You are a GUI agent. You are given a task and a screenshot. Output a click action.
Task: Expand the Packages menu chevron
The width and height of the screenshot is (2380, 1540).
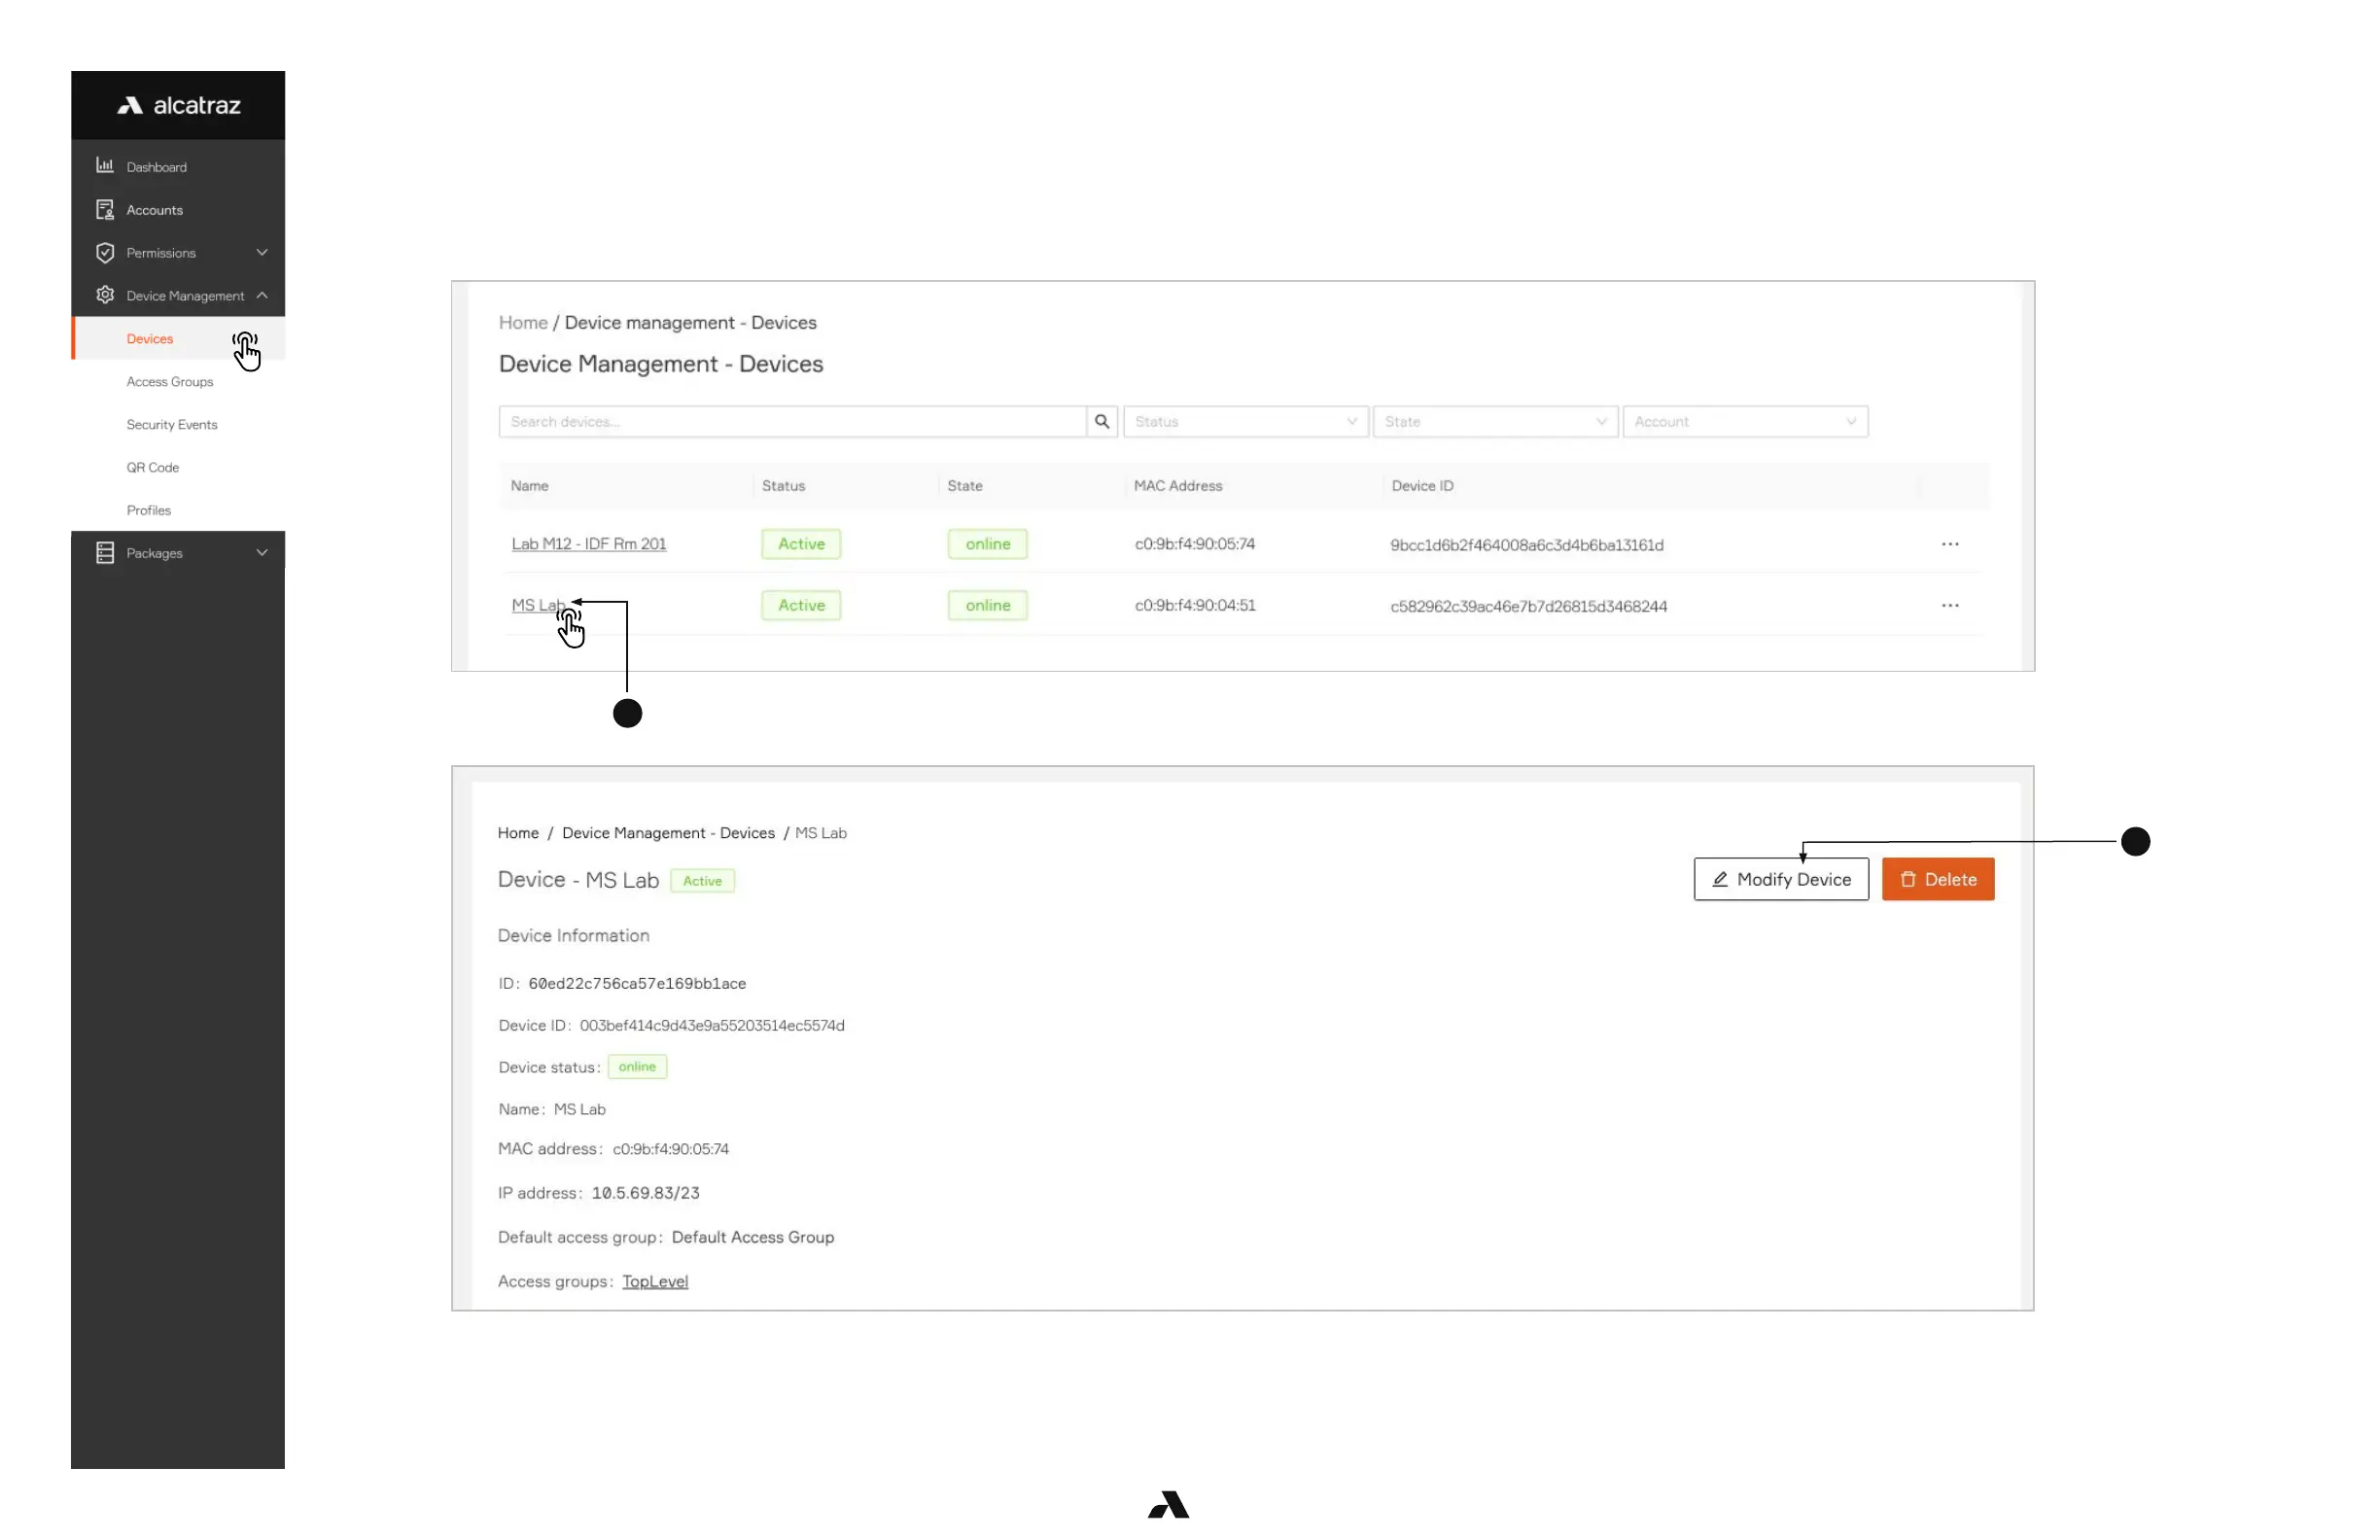click(262, 552)
